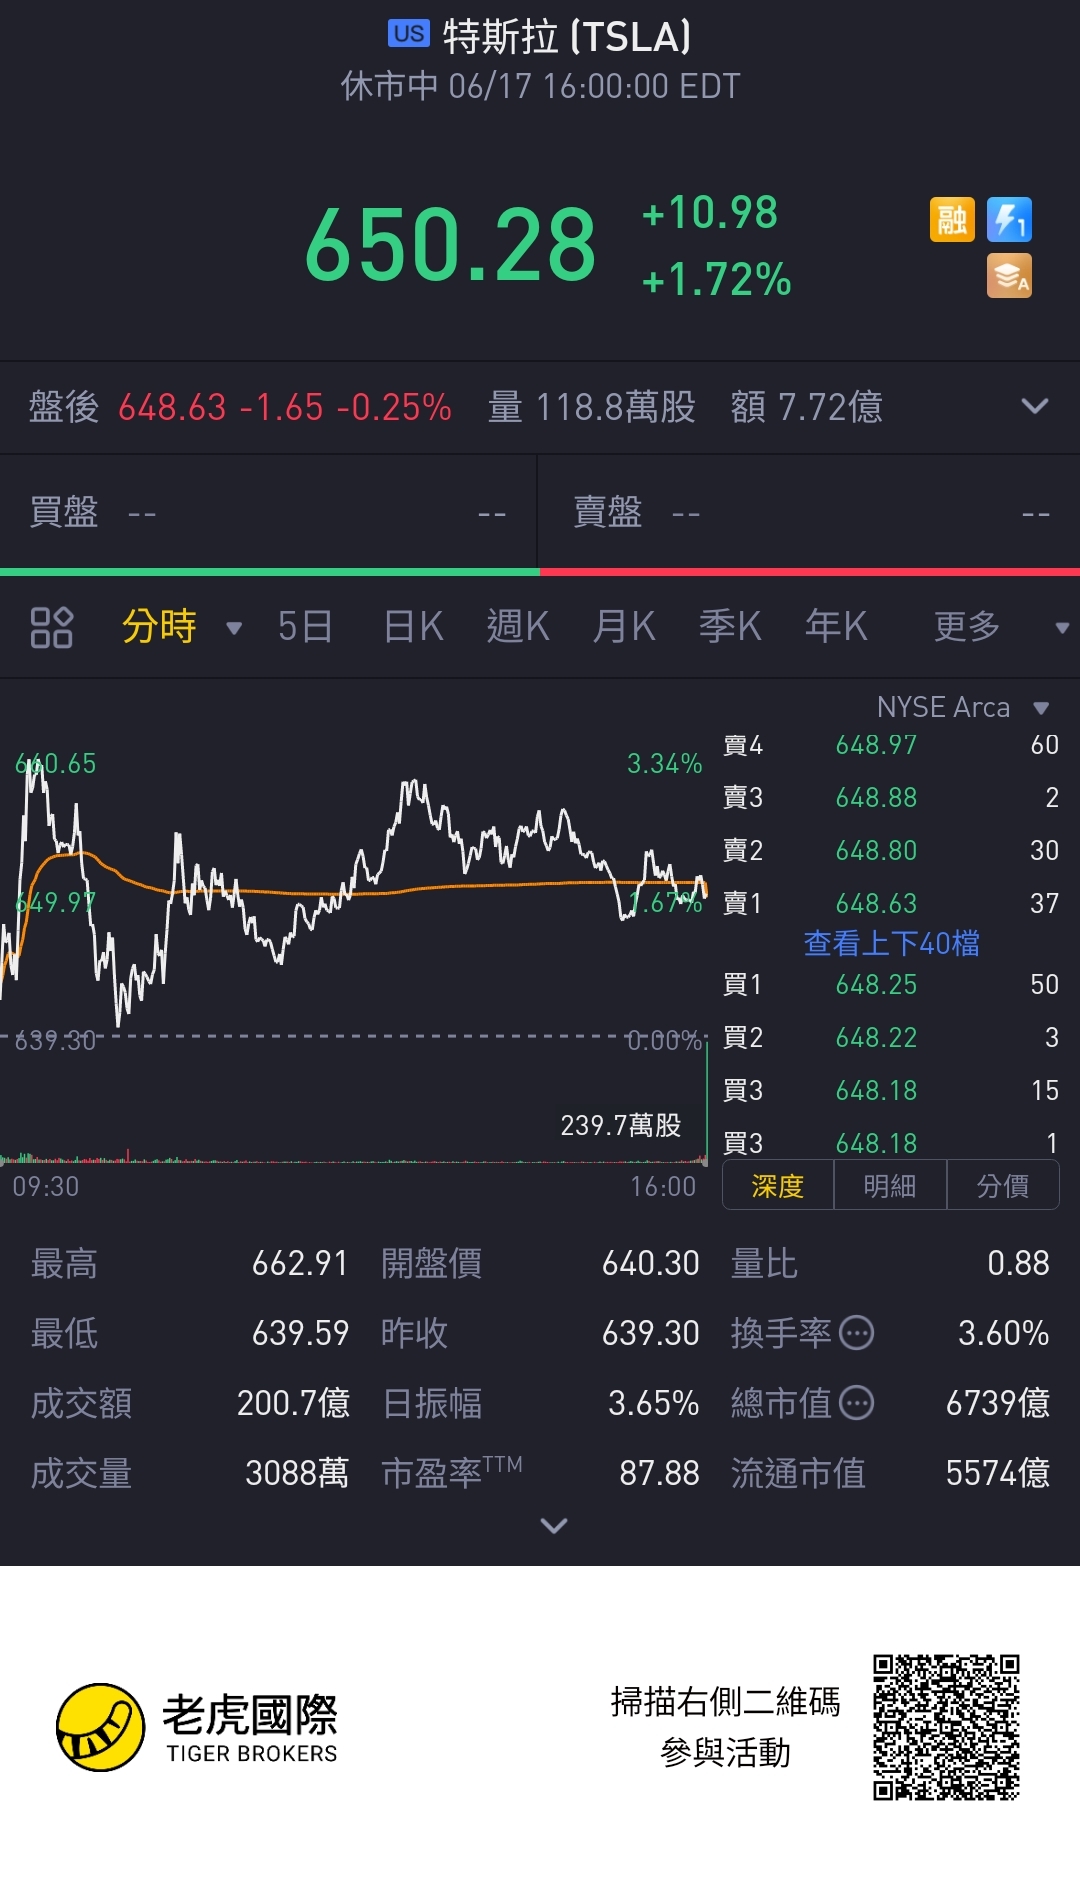Select the 深度 depth tab
This screenshot has width=1080, height=1889.
pyautogui.click(x=778, y=1186)
